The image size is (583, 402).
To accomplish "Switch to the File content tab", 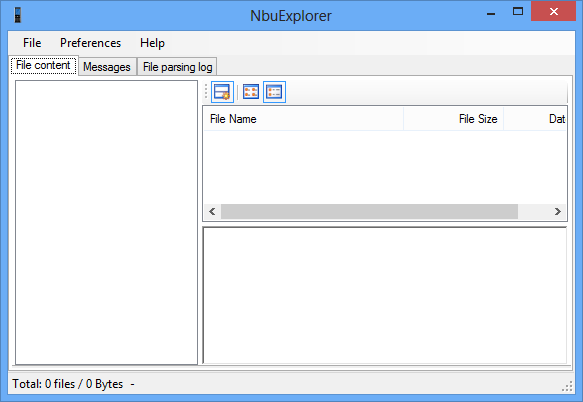I will coord(44,65).
